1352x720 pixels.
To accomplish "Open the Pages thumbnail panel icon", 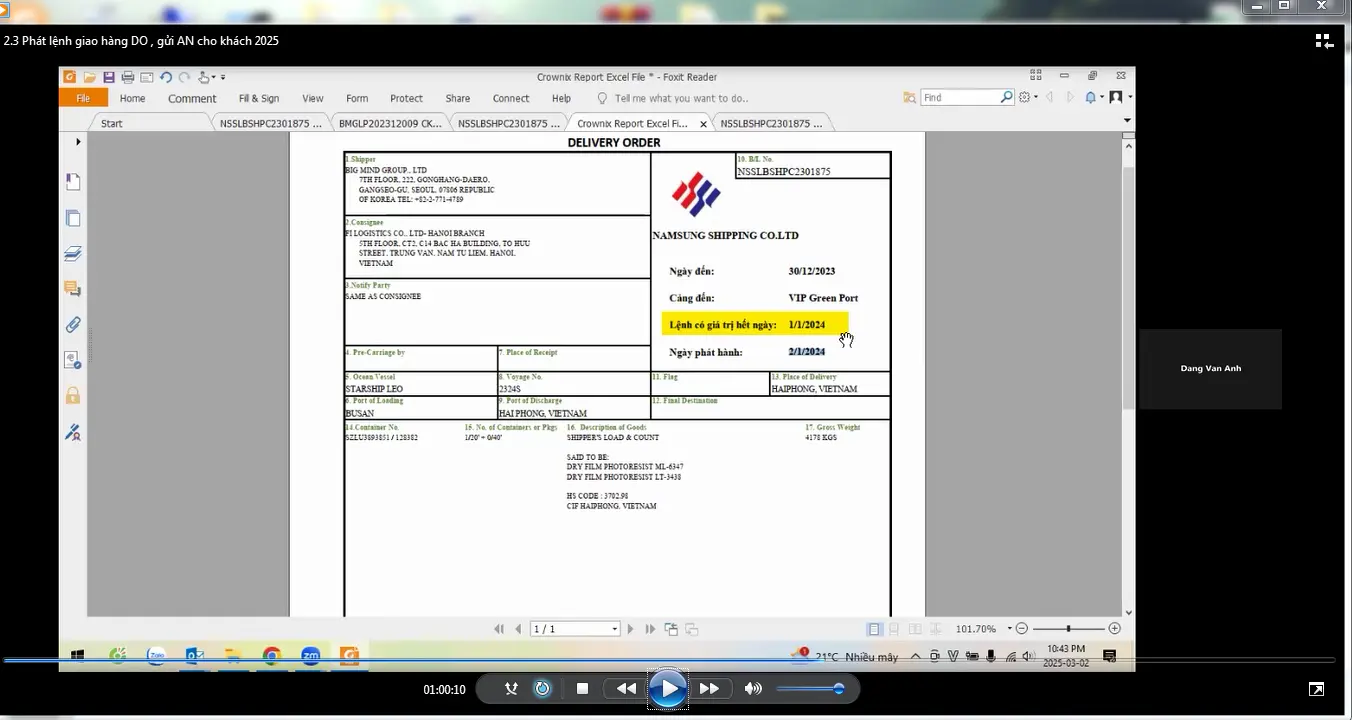I will (73, 218).
